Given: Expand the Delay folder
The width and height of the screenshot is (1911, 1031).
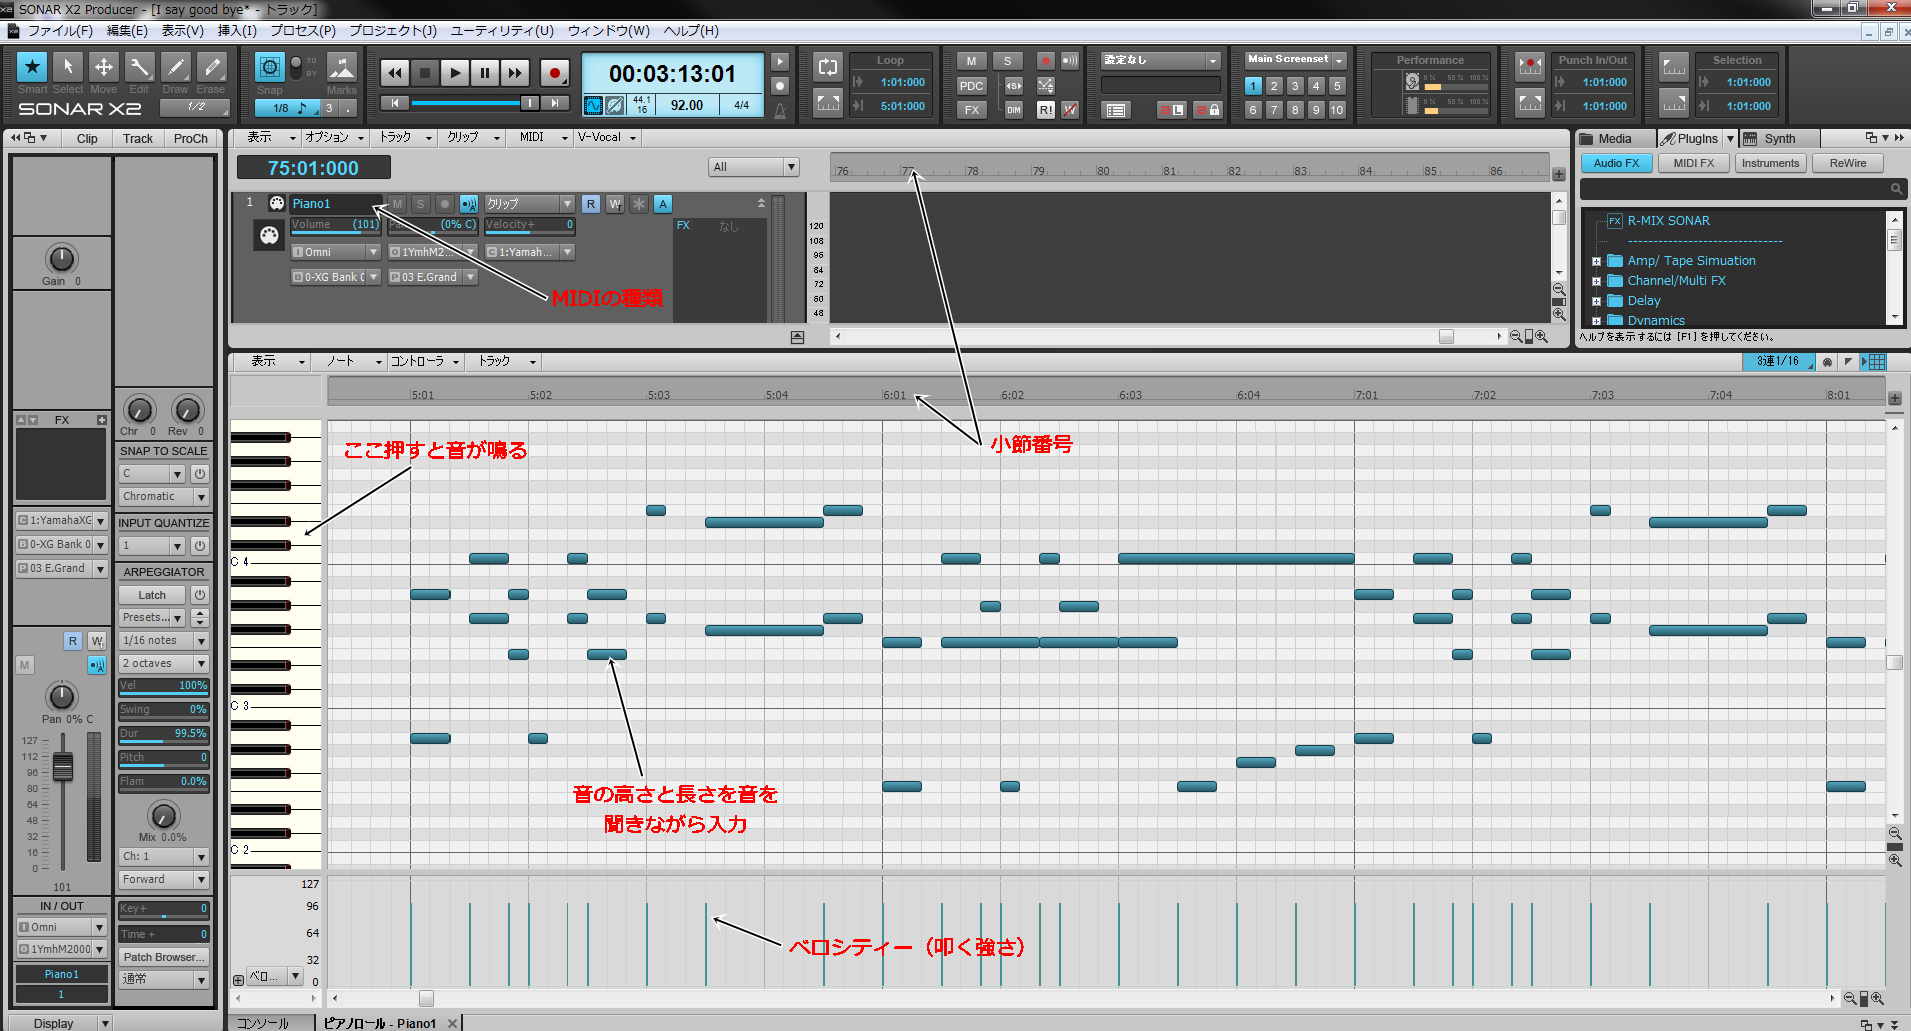Looking at the screenshot, I should [x=1597, y=301].
